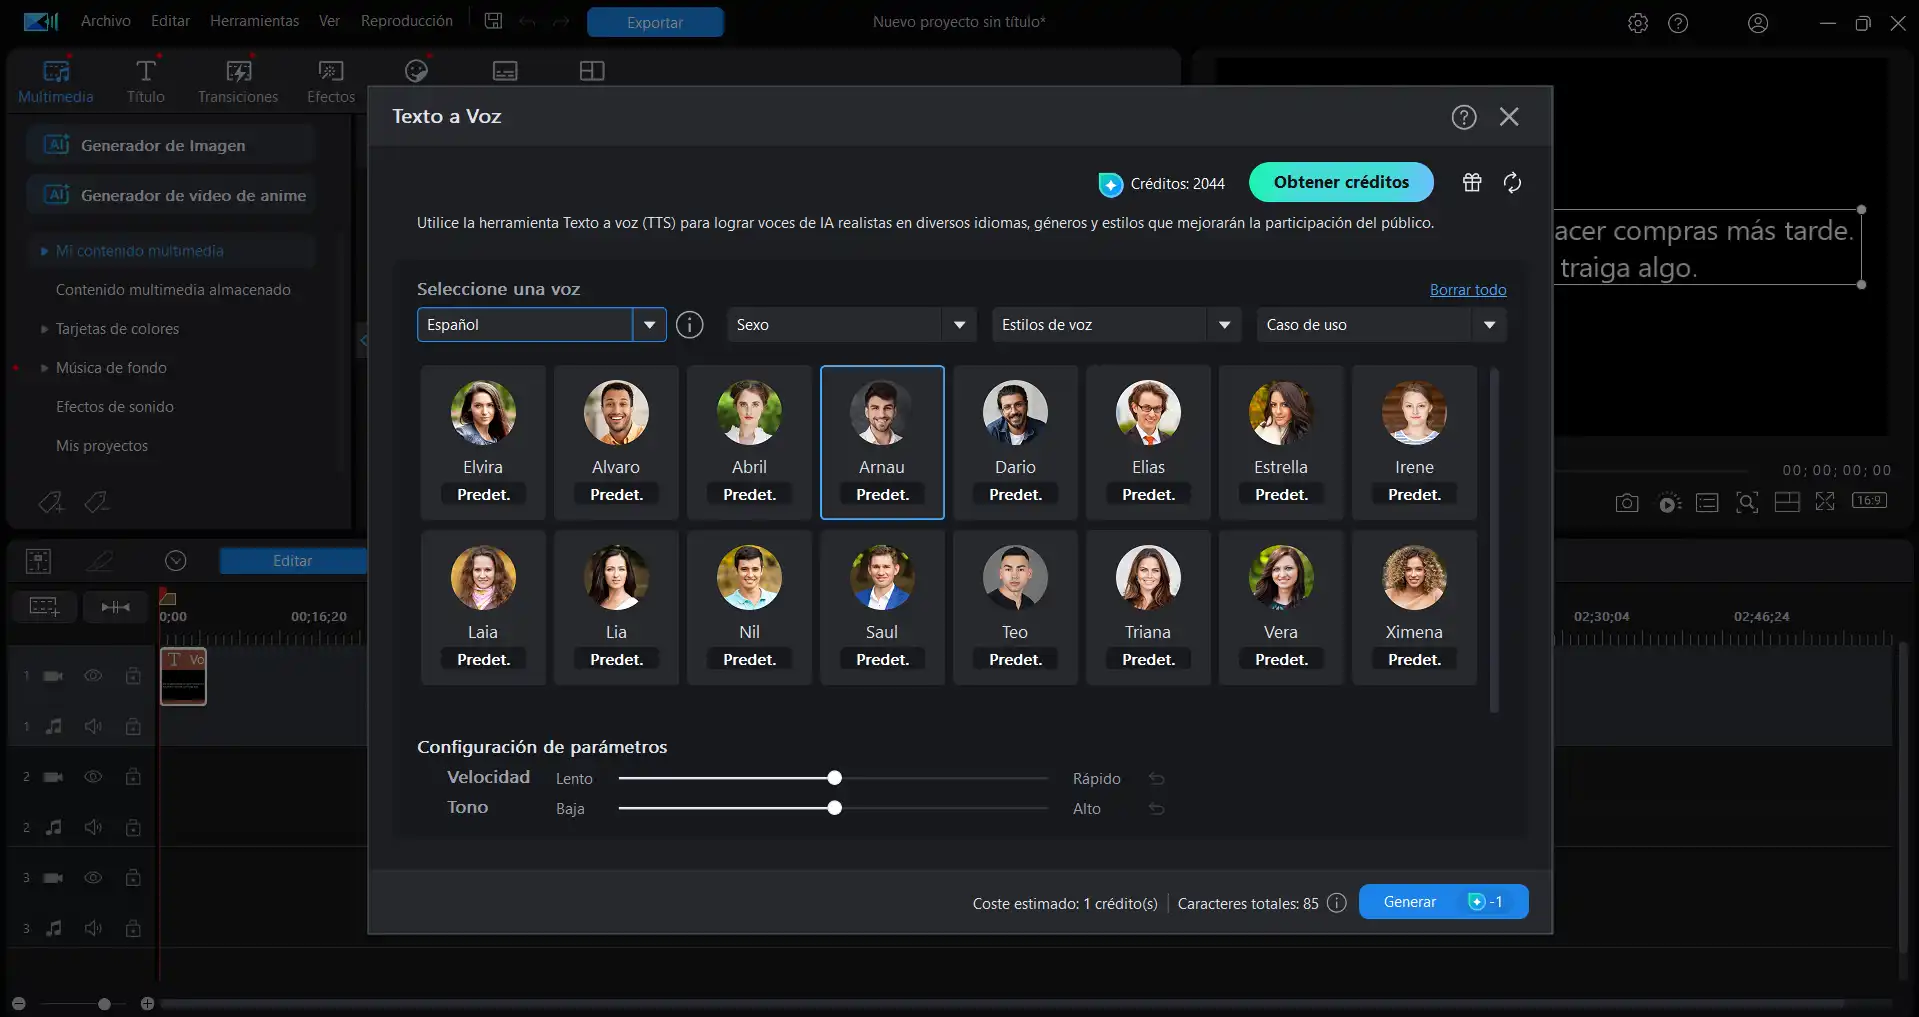Open the Reproducción menu
This screenshot has width=1919, height=1017.
[406, 21]
